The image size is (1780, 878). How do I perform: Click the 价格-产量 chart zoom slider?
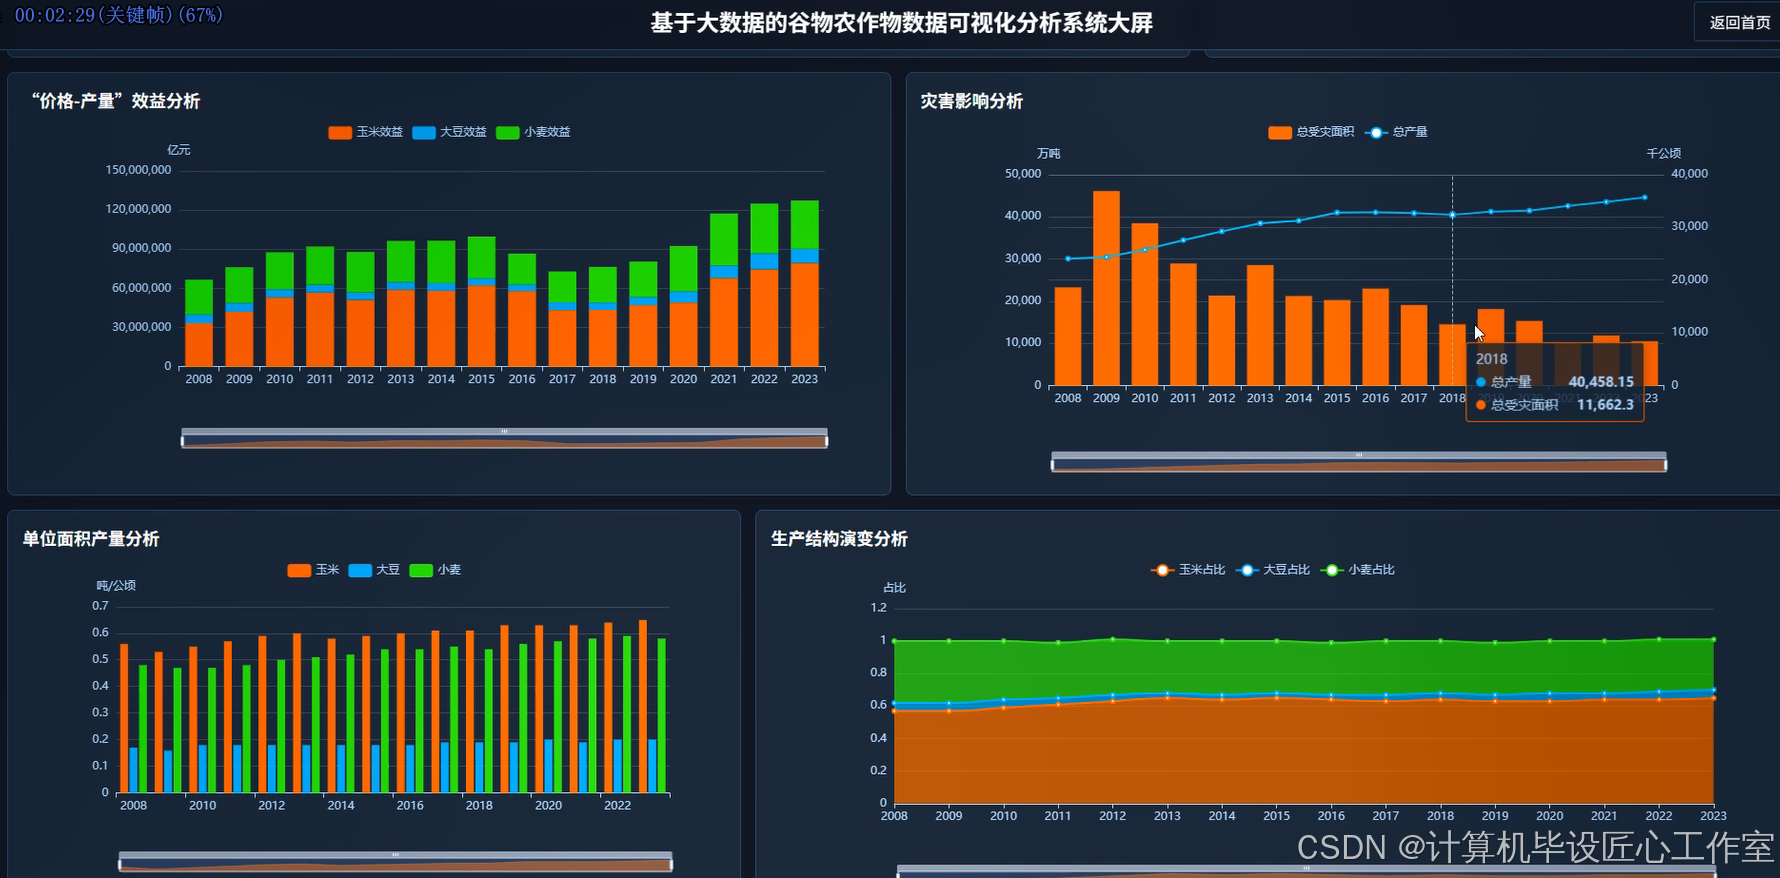504,439
